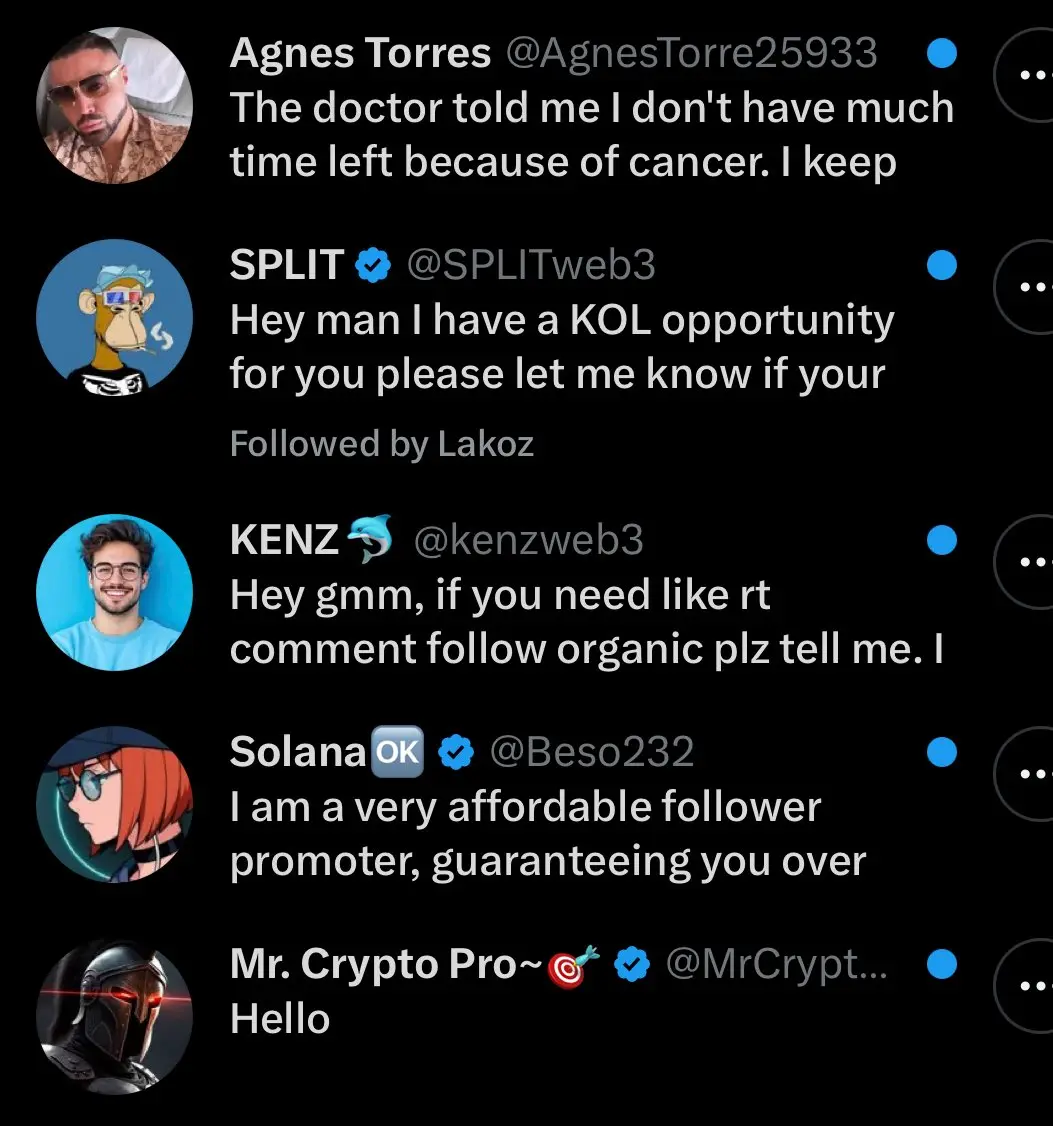Open Mr. Crypto Pro helmet avatar
This screenshot has width=1053, height=1126.
(114, 1016)
